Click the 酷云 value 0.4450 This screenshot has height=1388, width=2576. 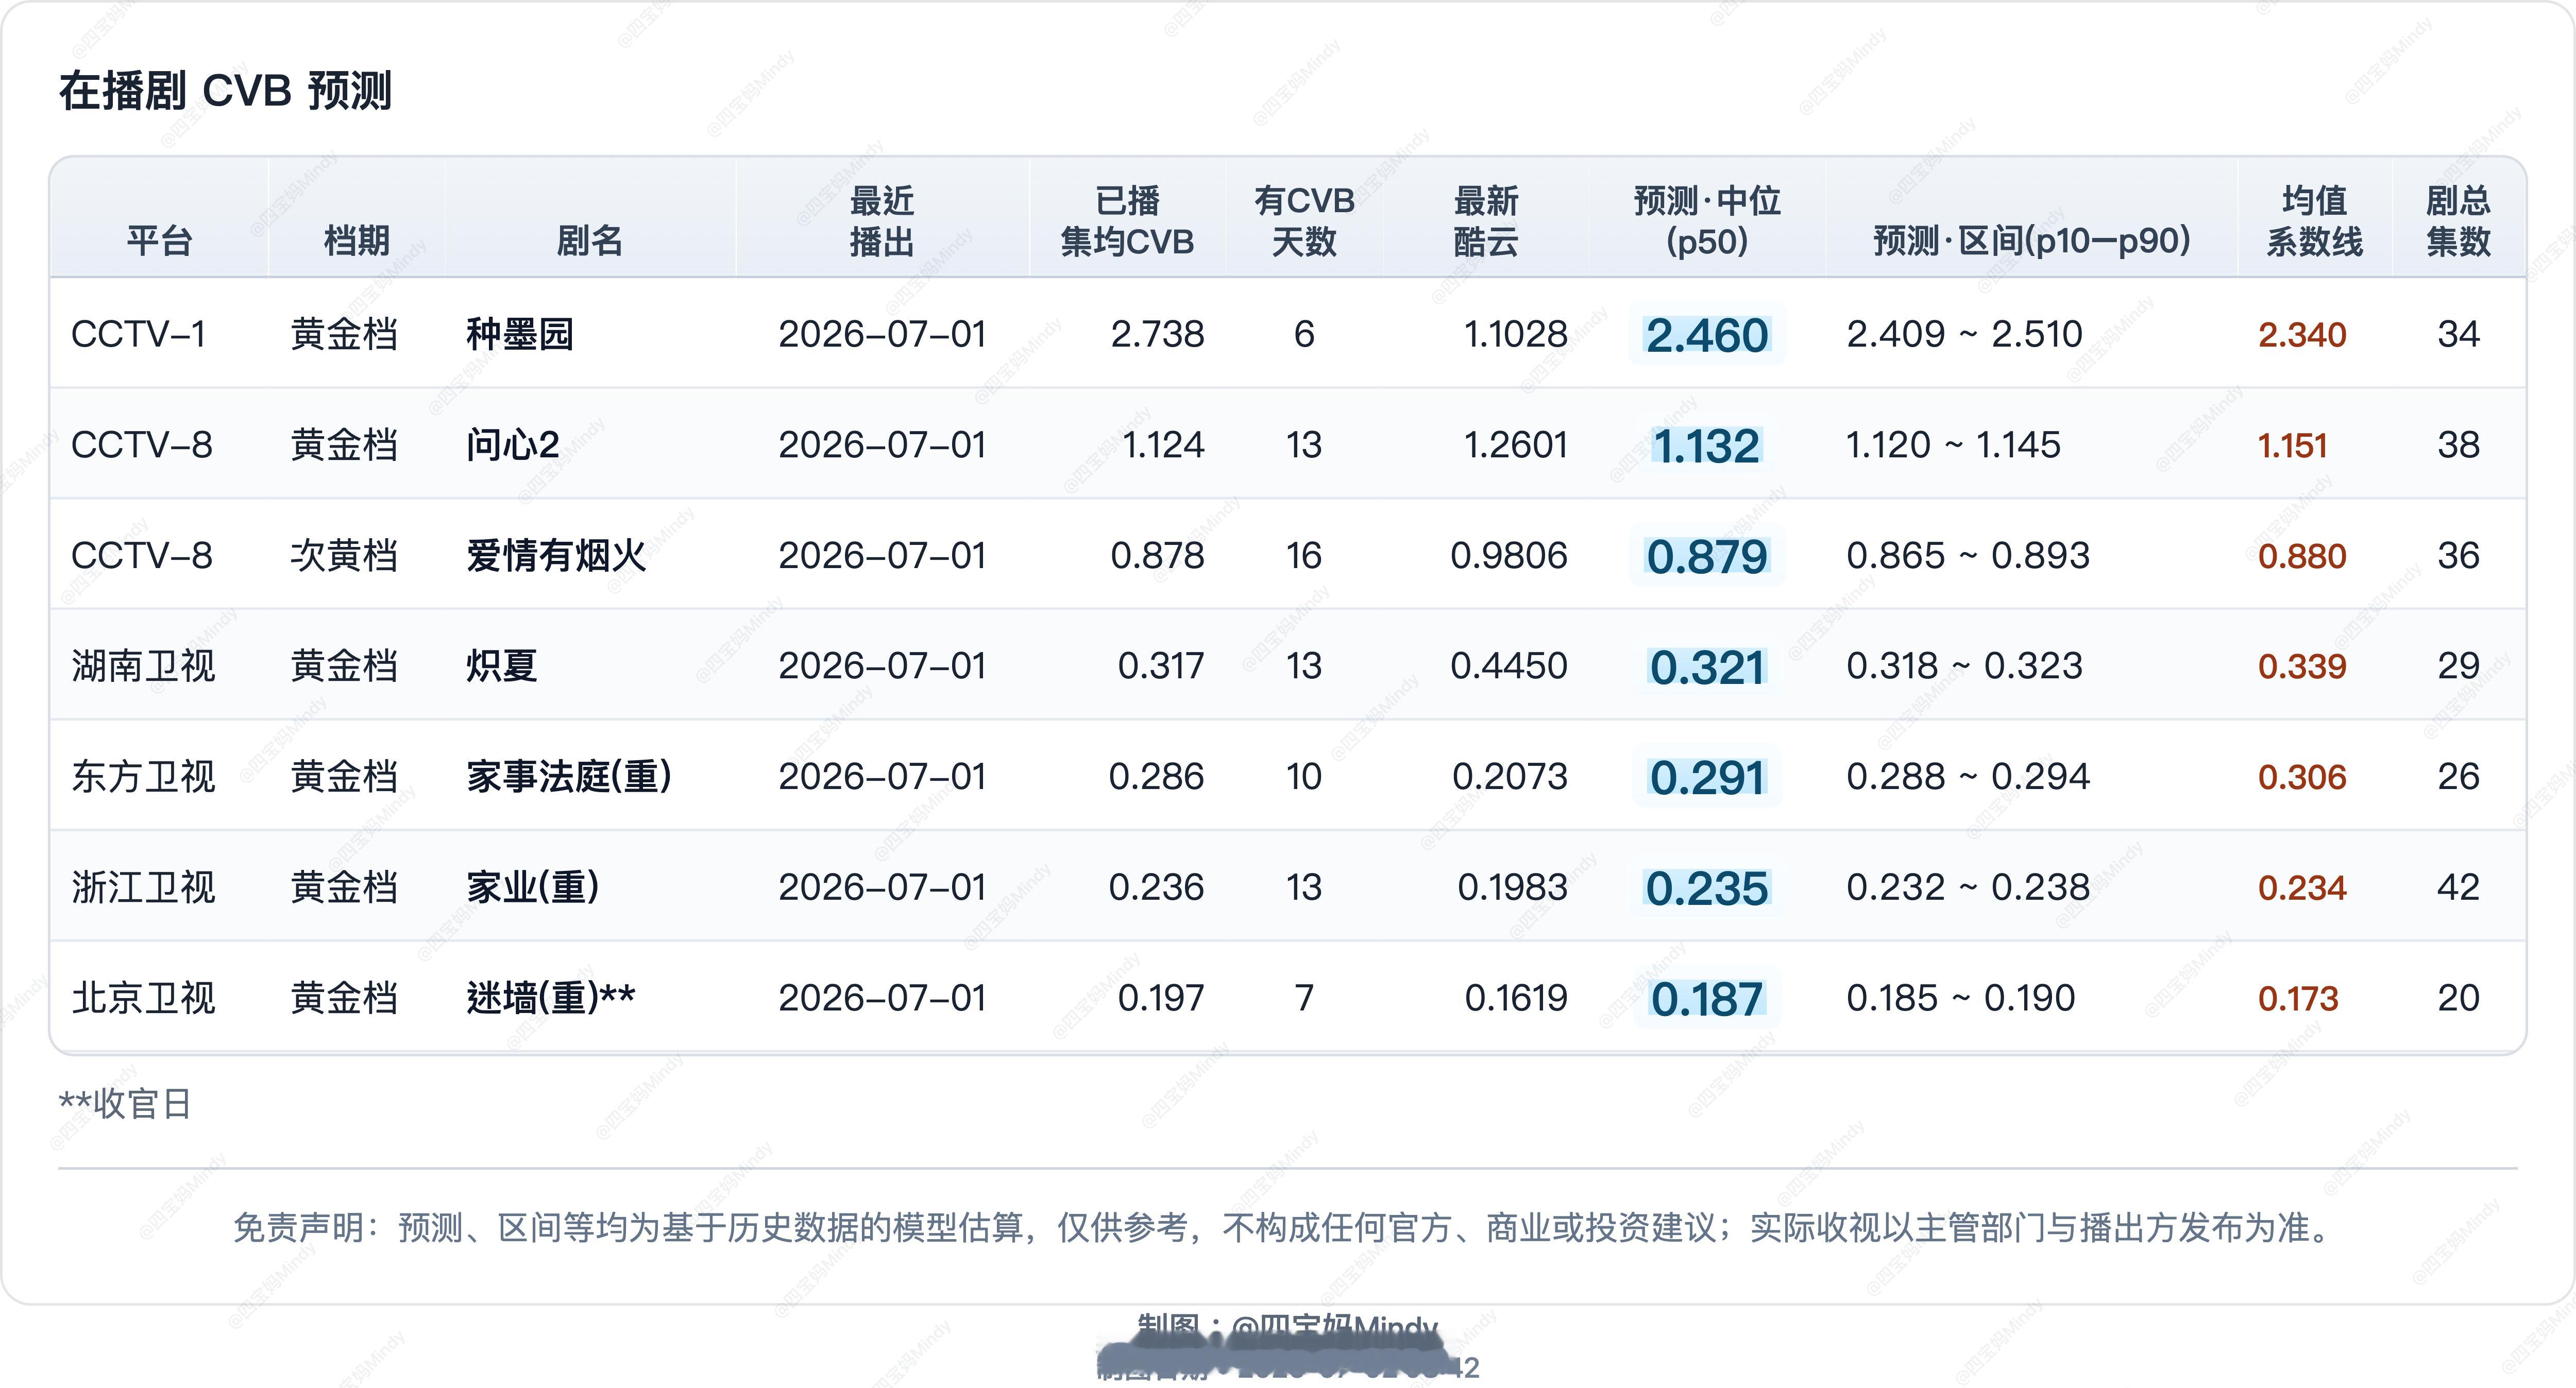point(1509,666)
